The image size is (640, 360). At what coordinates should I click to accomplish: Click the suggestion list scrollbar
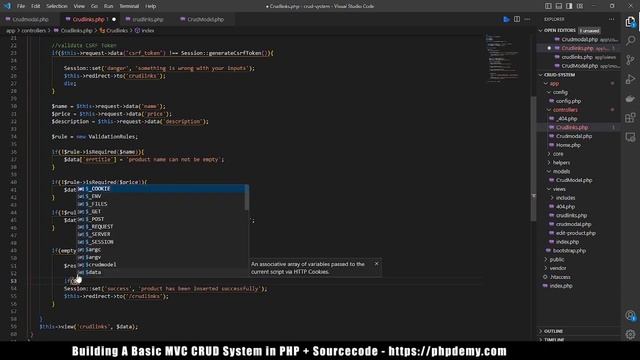247,198
